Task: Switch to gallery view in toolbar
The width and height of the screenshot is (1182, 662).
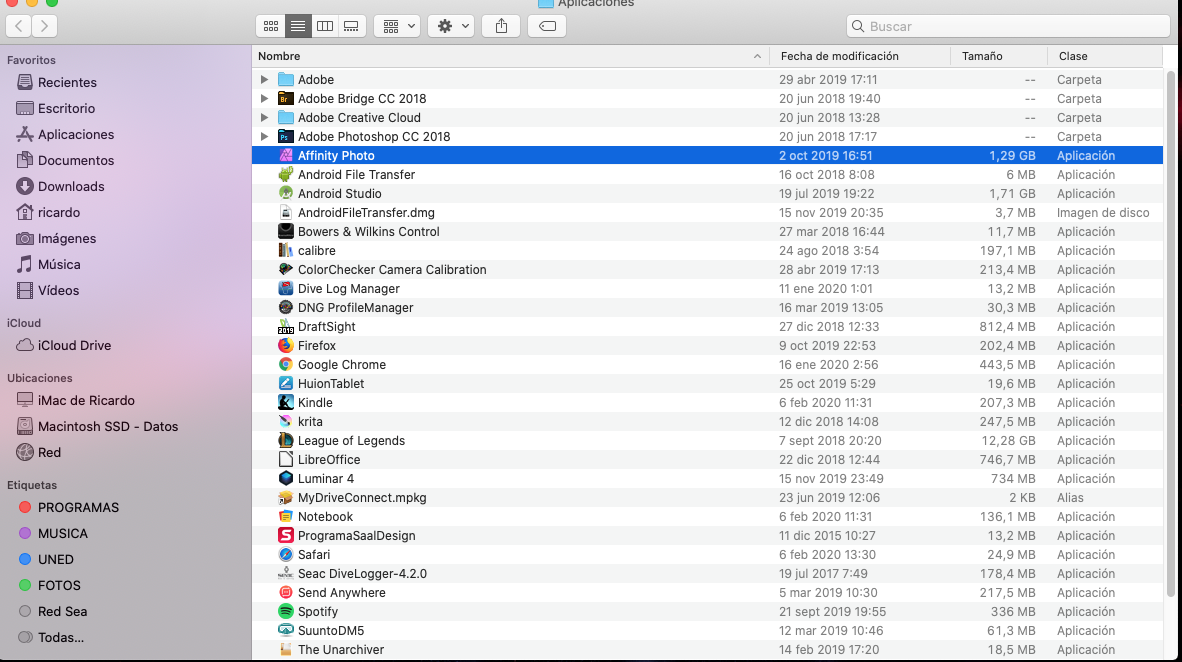Action: pyautogui.click(x=351, y=26)
